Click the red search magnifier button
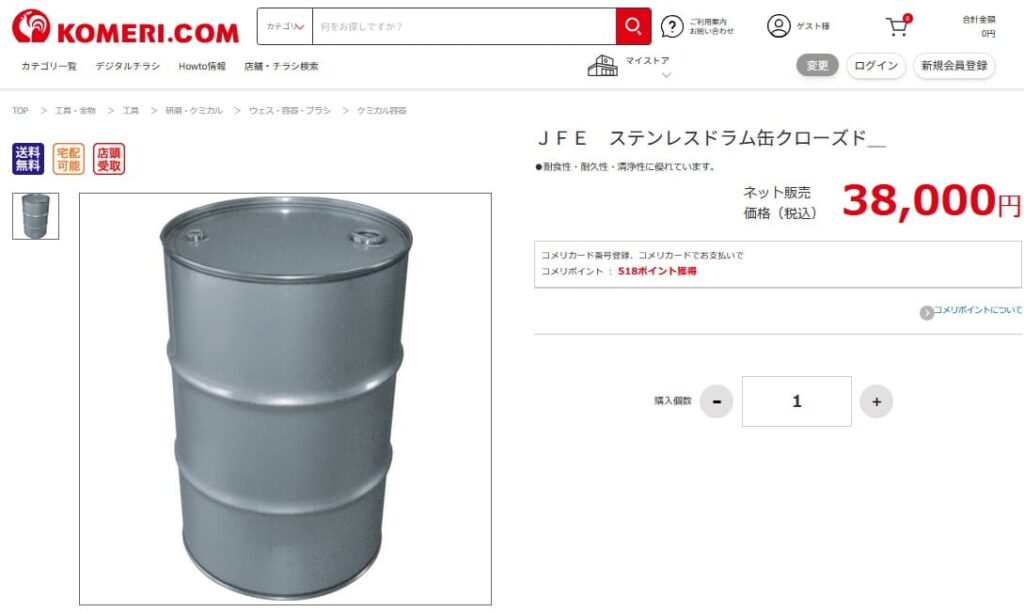 [633, 26]
